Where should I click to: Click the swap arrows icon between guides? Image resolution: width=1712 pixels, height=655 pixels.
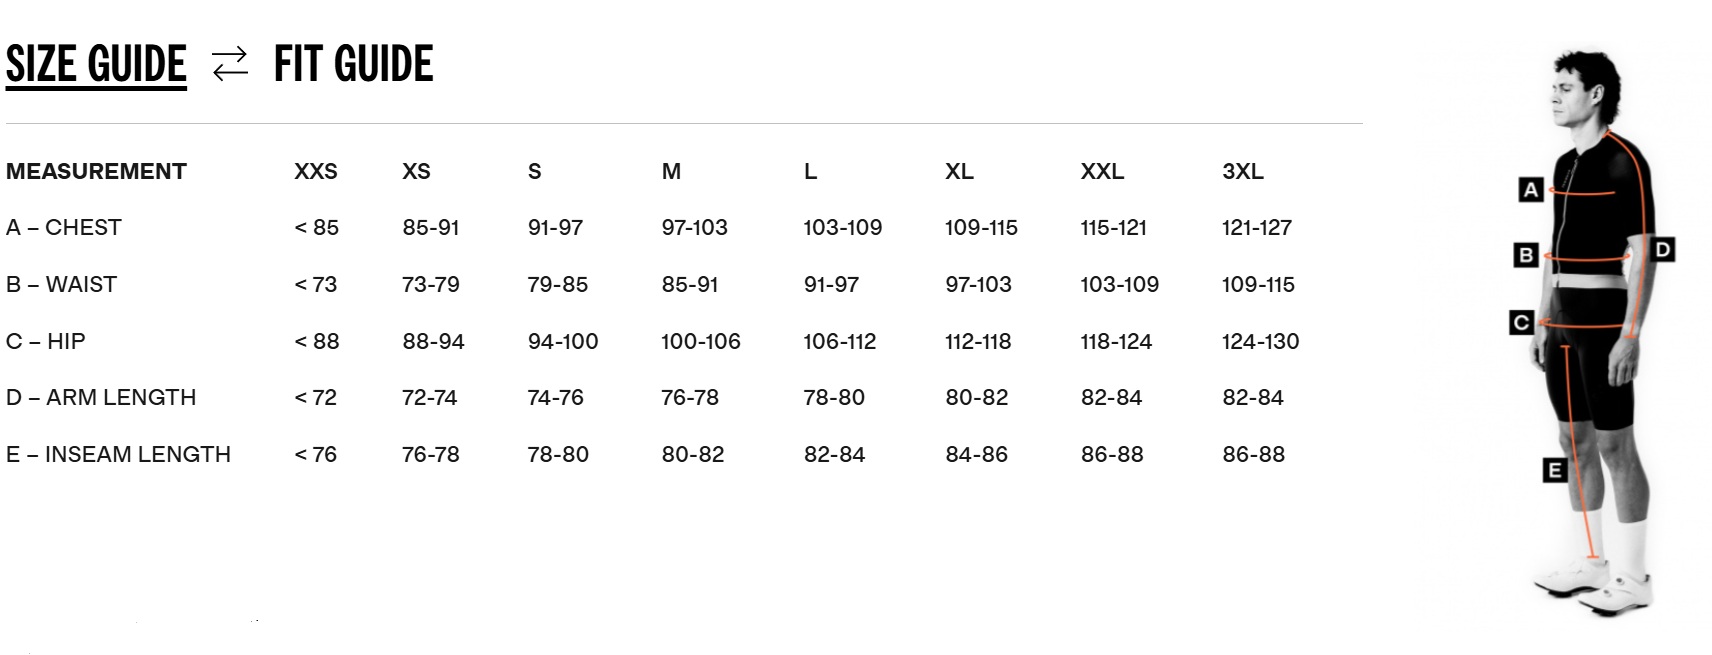(230, 65)
